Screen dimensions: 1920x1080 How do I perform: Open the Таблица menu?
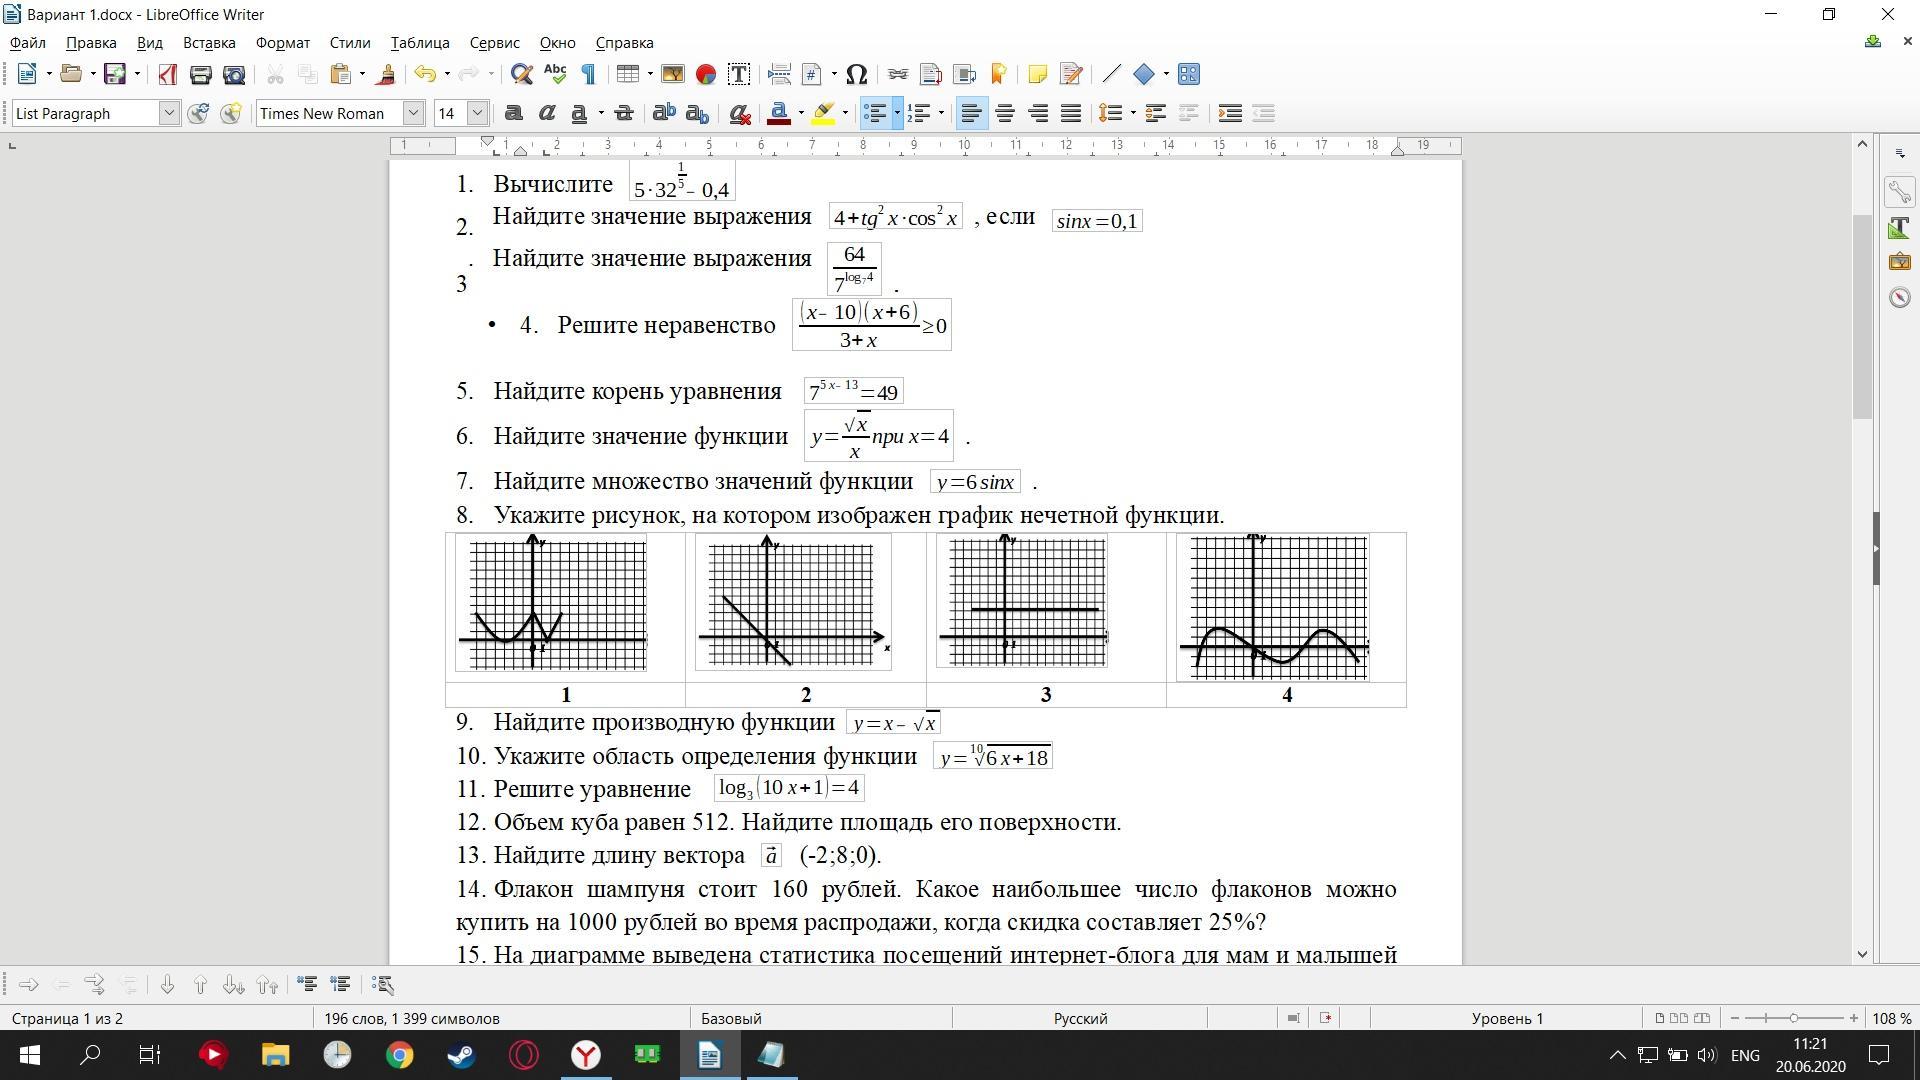click(x=419, y=43)
